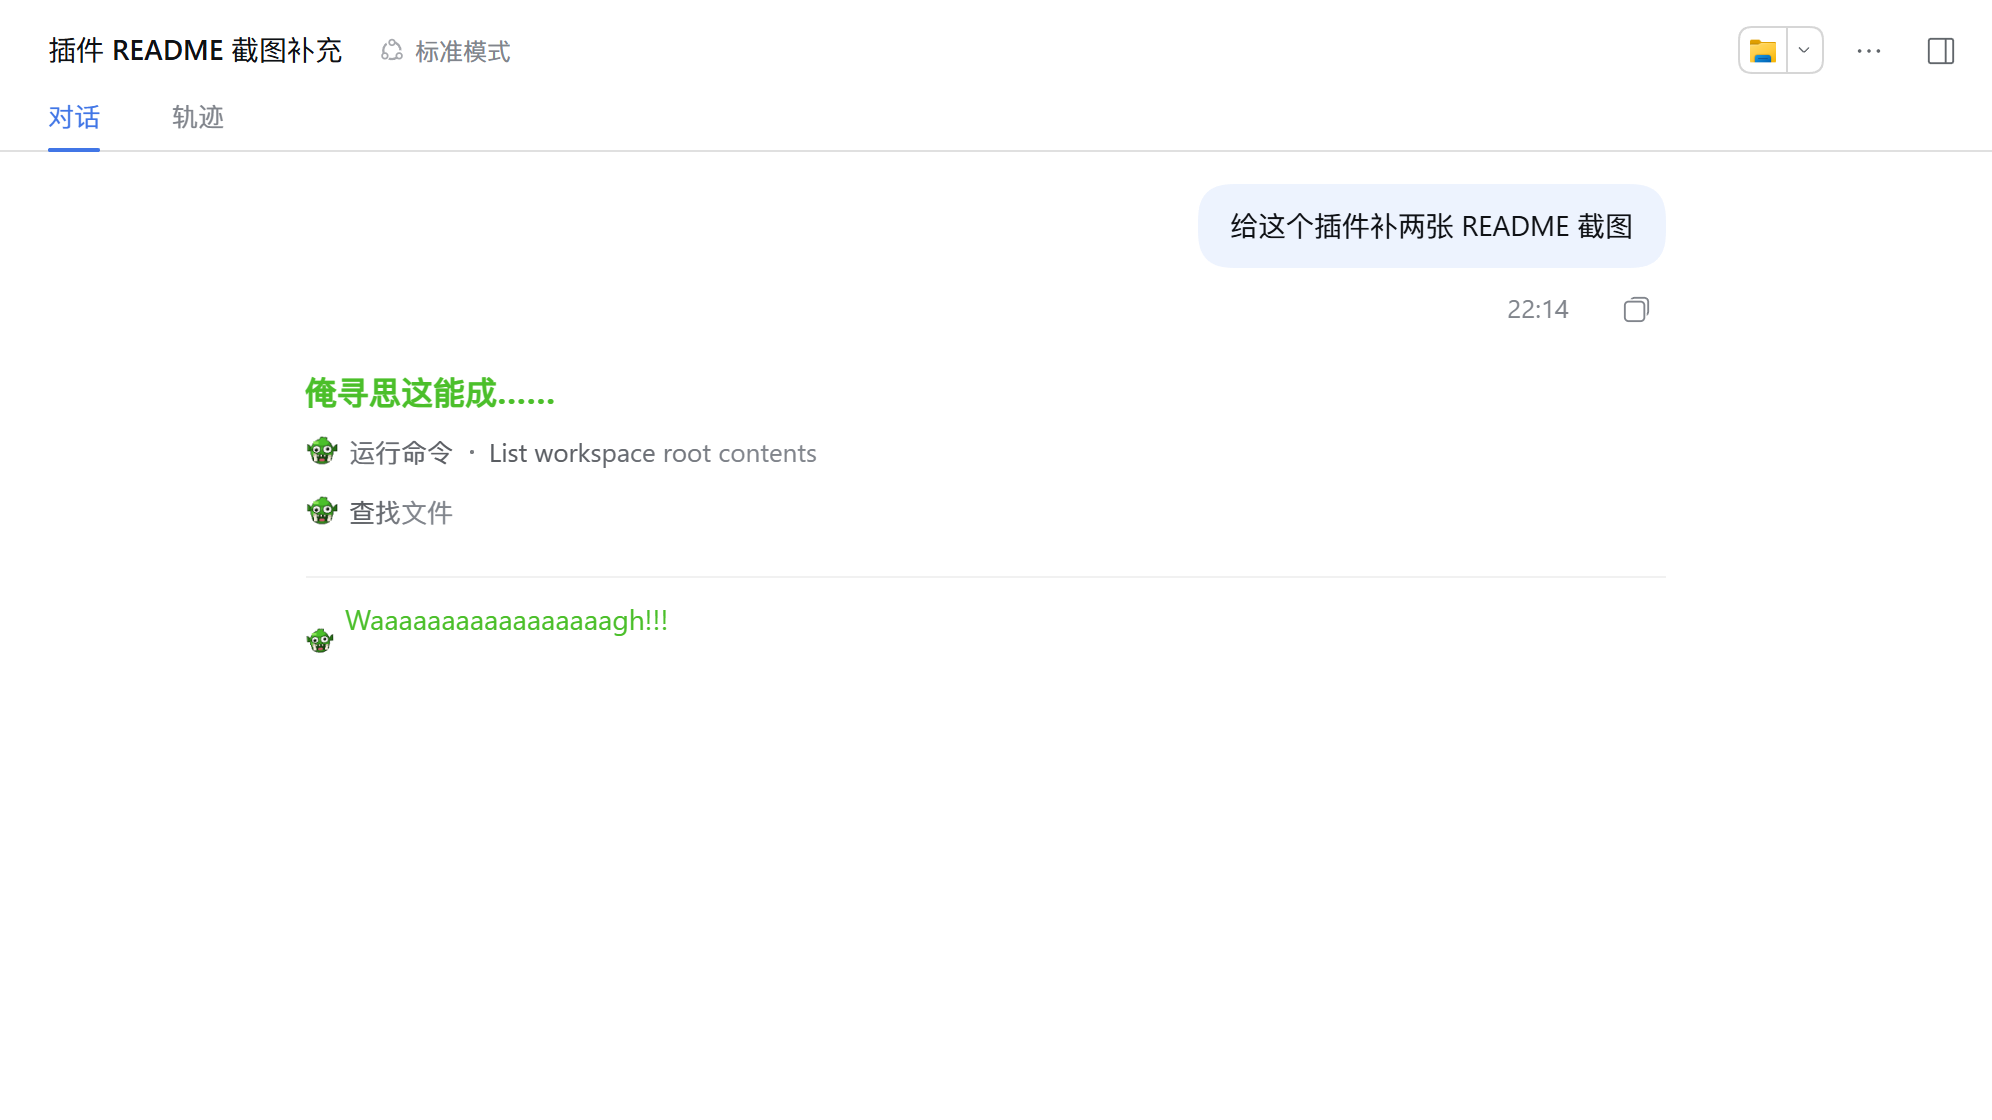1992x1120 pixels.
Task: Switch to the 对话 tab
Action: pyautogui.click(x=74, y=118)
